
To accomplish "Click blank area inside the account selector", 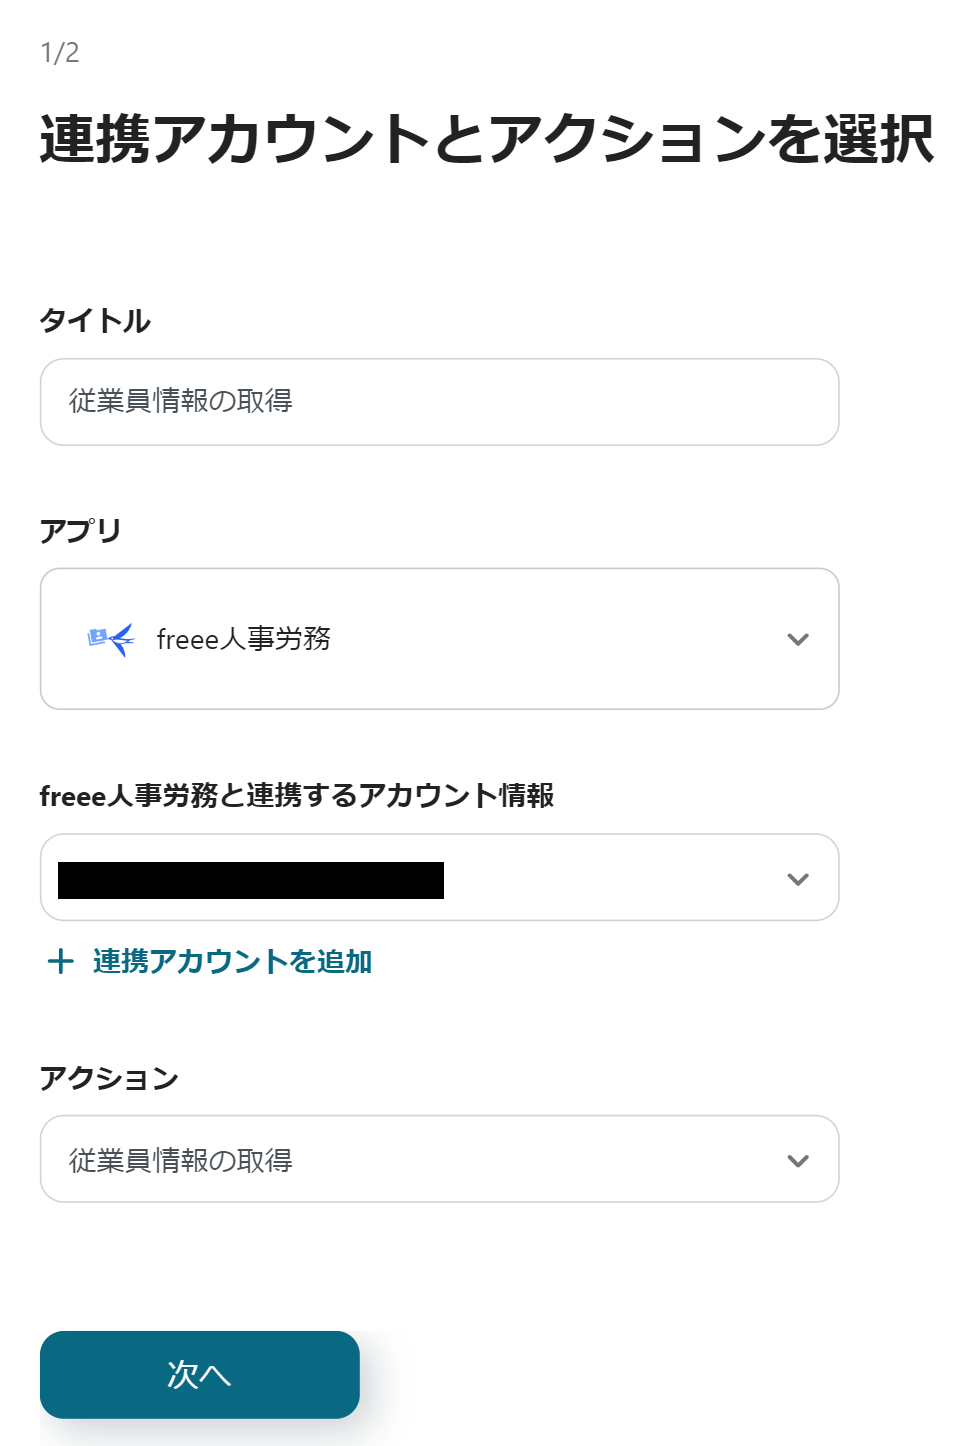I will (x=610, y=880).
